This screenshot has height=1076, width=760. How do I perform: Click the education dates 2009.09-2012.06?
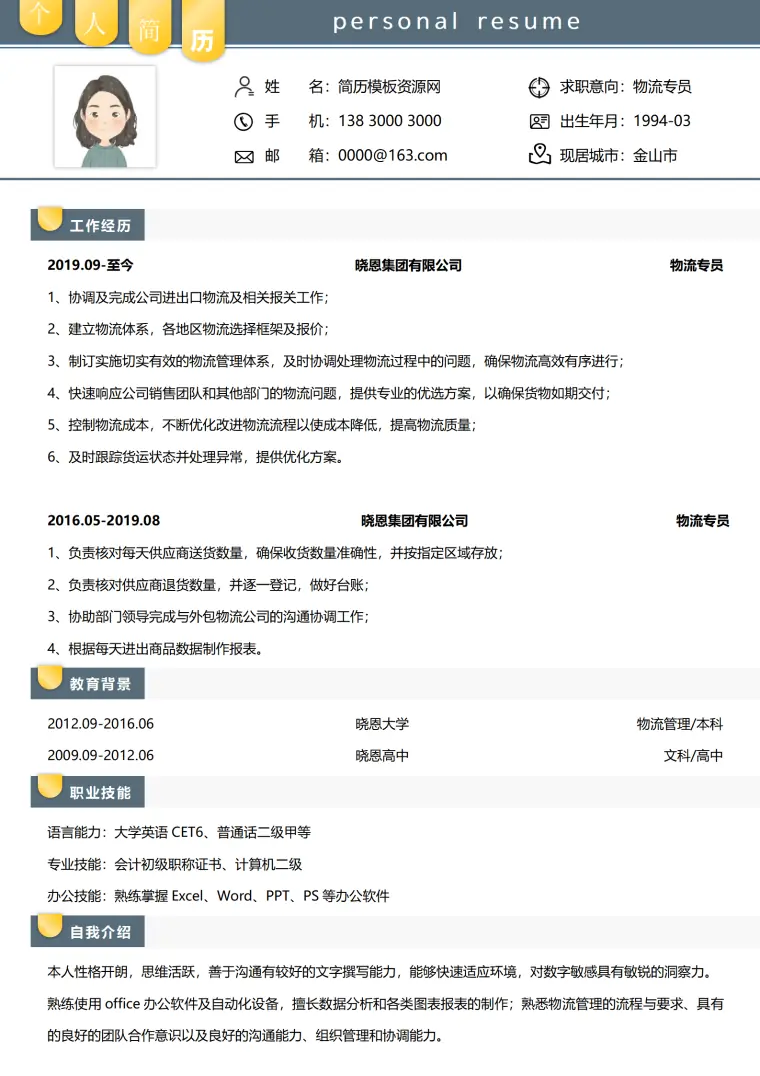coord(101,755)
